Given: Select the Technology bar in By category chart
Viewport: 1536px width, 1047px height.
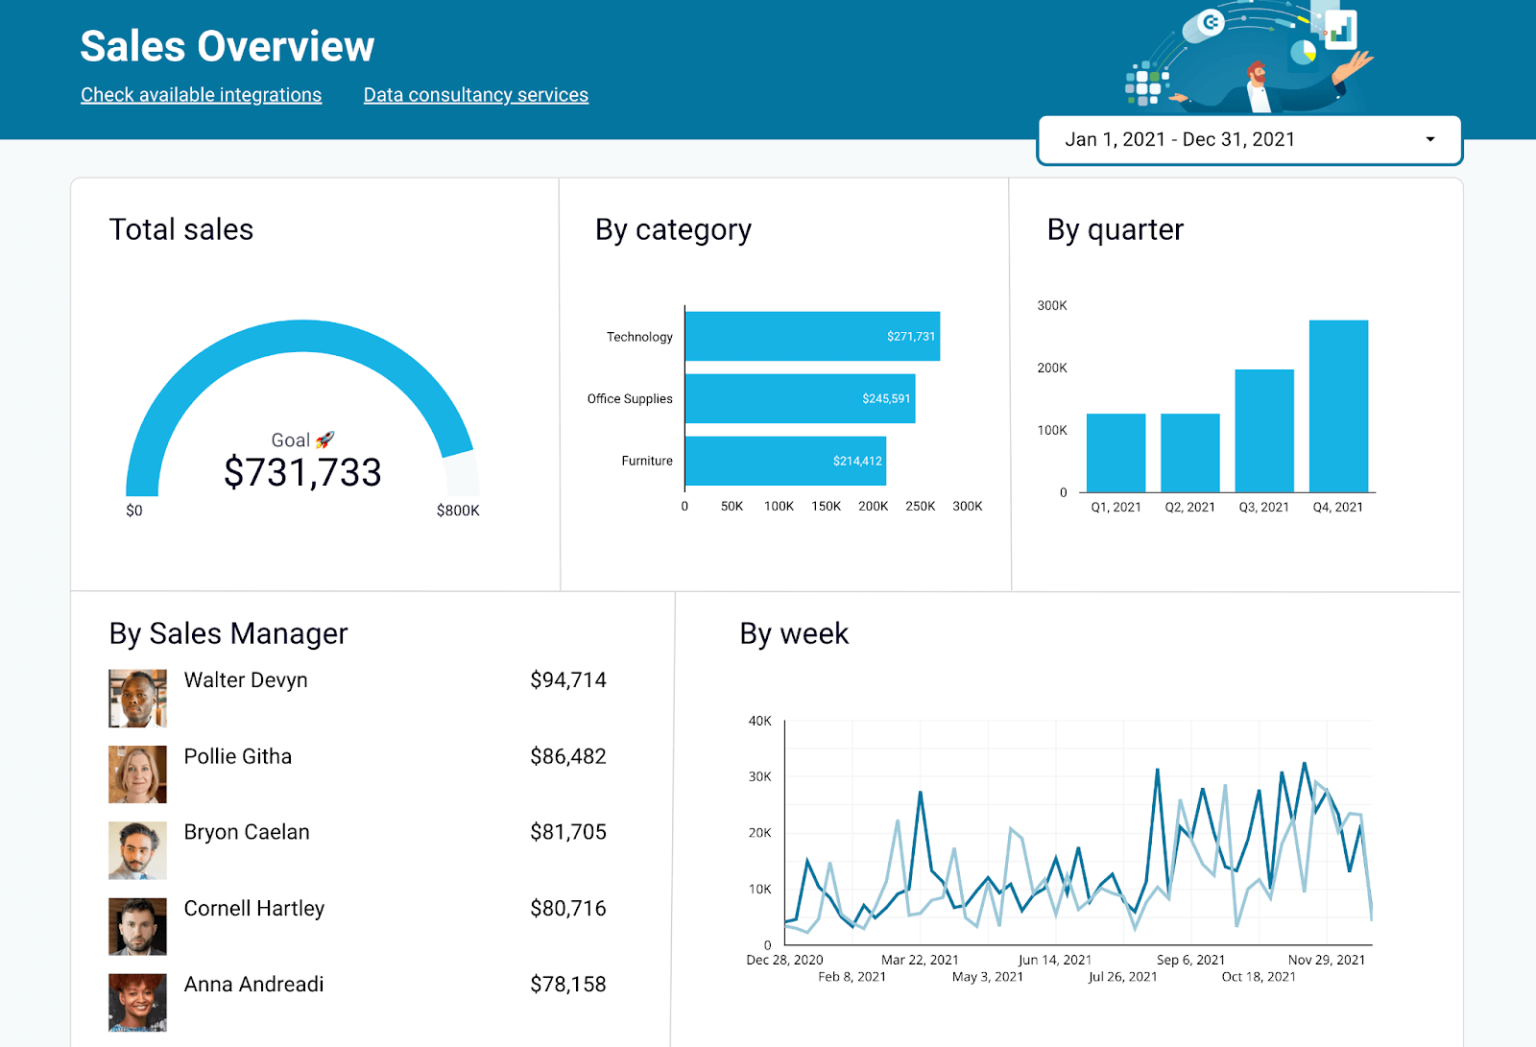Looking at the screenshot, I should pos(812,336).
